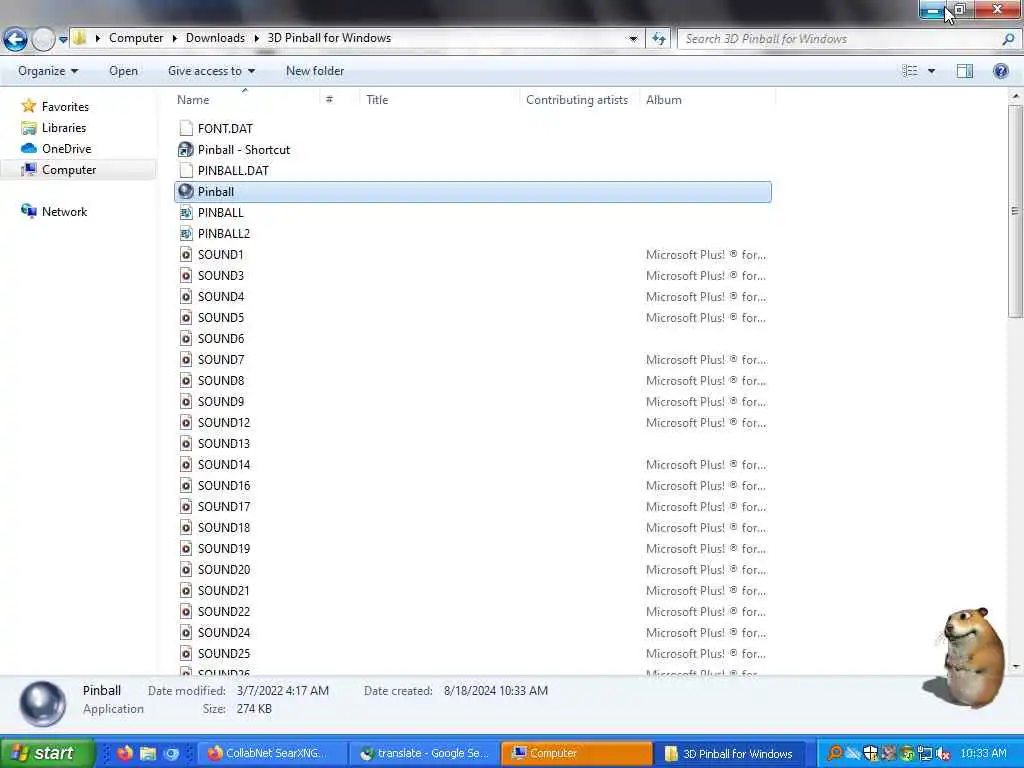1024x768 pixels.
Task: Select the SOUND25 file name
Action: pyautogui.click(x=223, y=653)
